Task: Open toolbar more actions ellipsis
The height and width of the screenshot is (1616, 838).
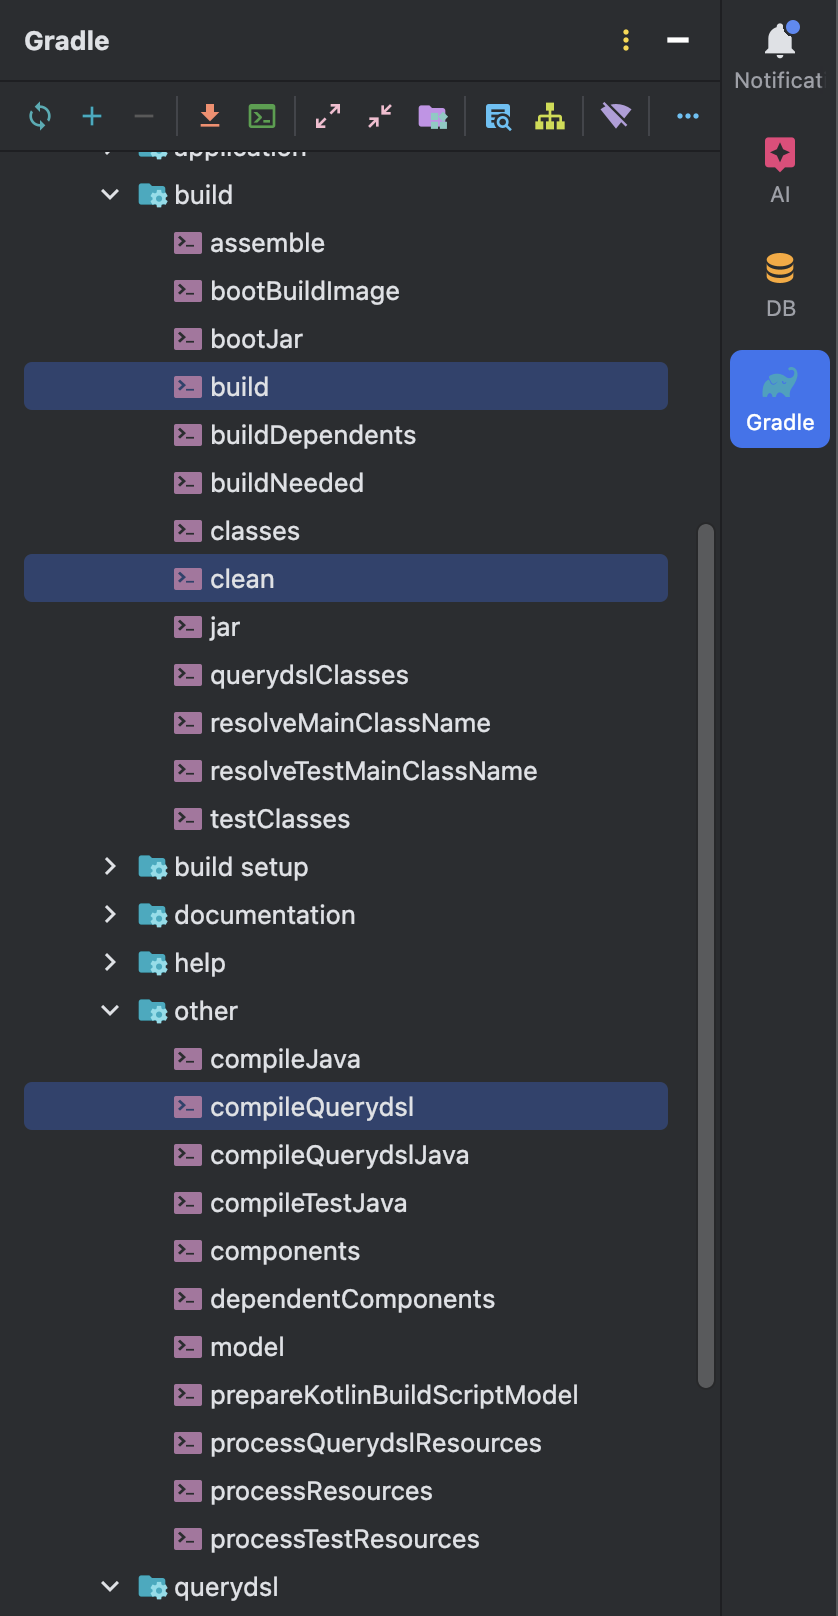Action: pos(688,116)
